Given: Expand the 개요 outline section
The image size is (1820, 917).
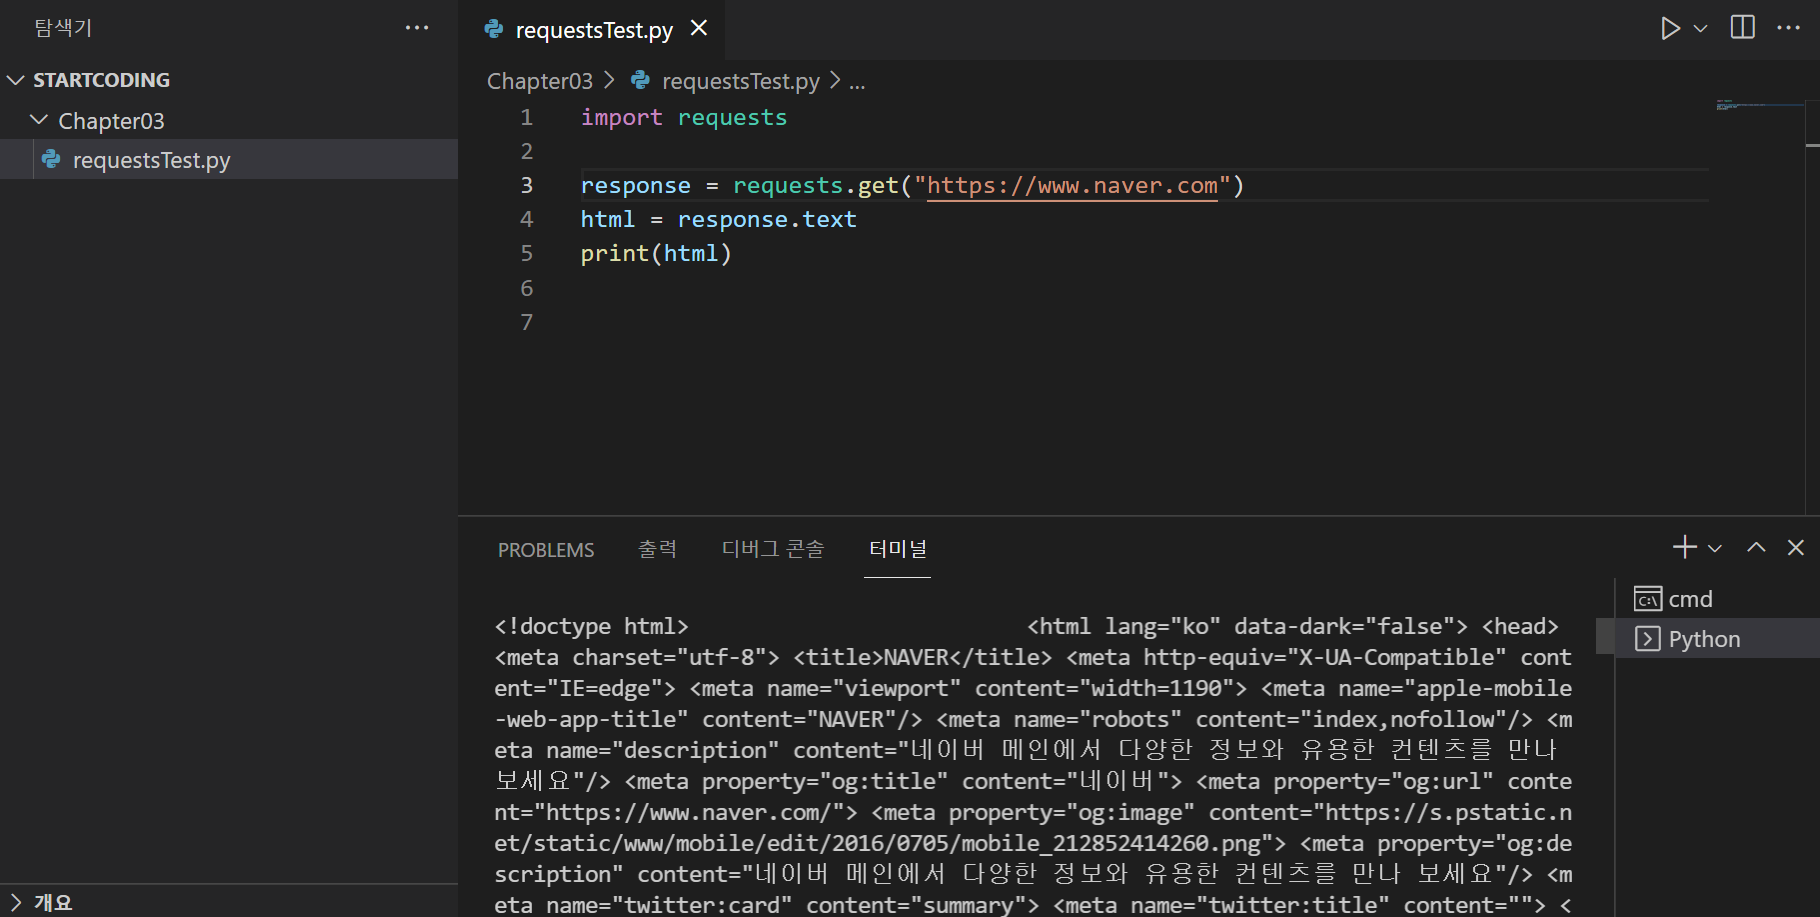Looking at the screenshot, I should click(15, 902).
